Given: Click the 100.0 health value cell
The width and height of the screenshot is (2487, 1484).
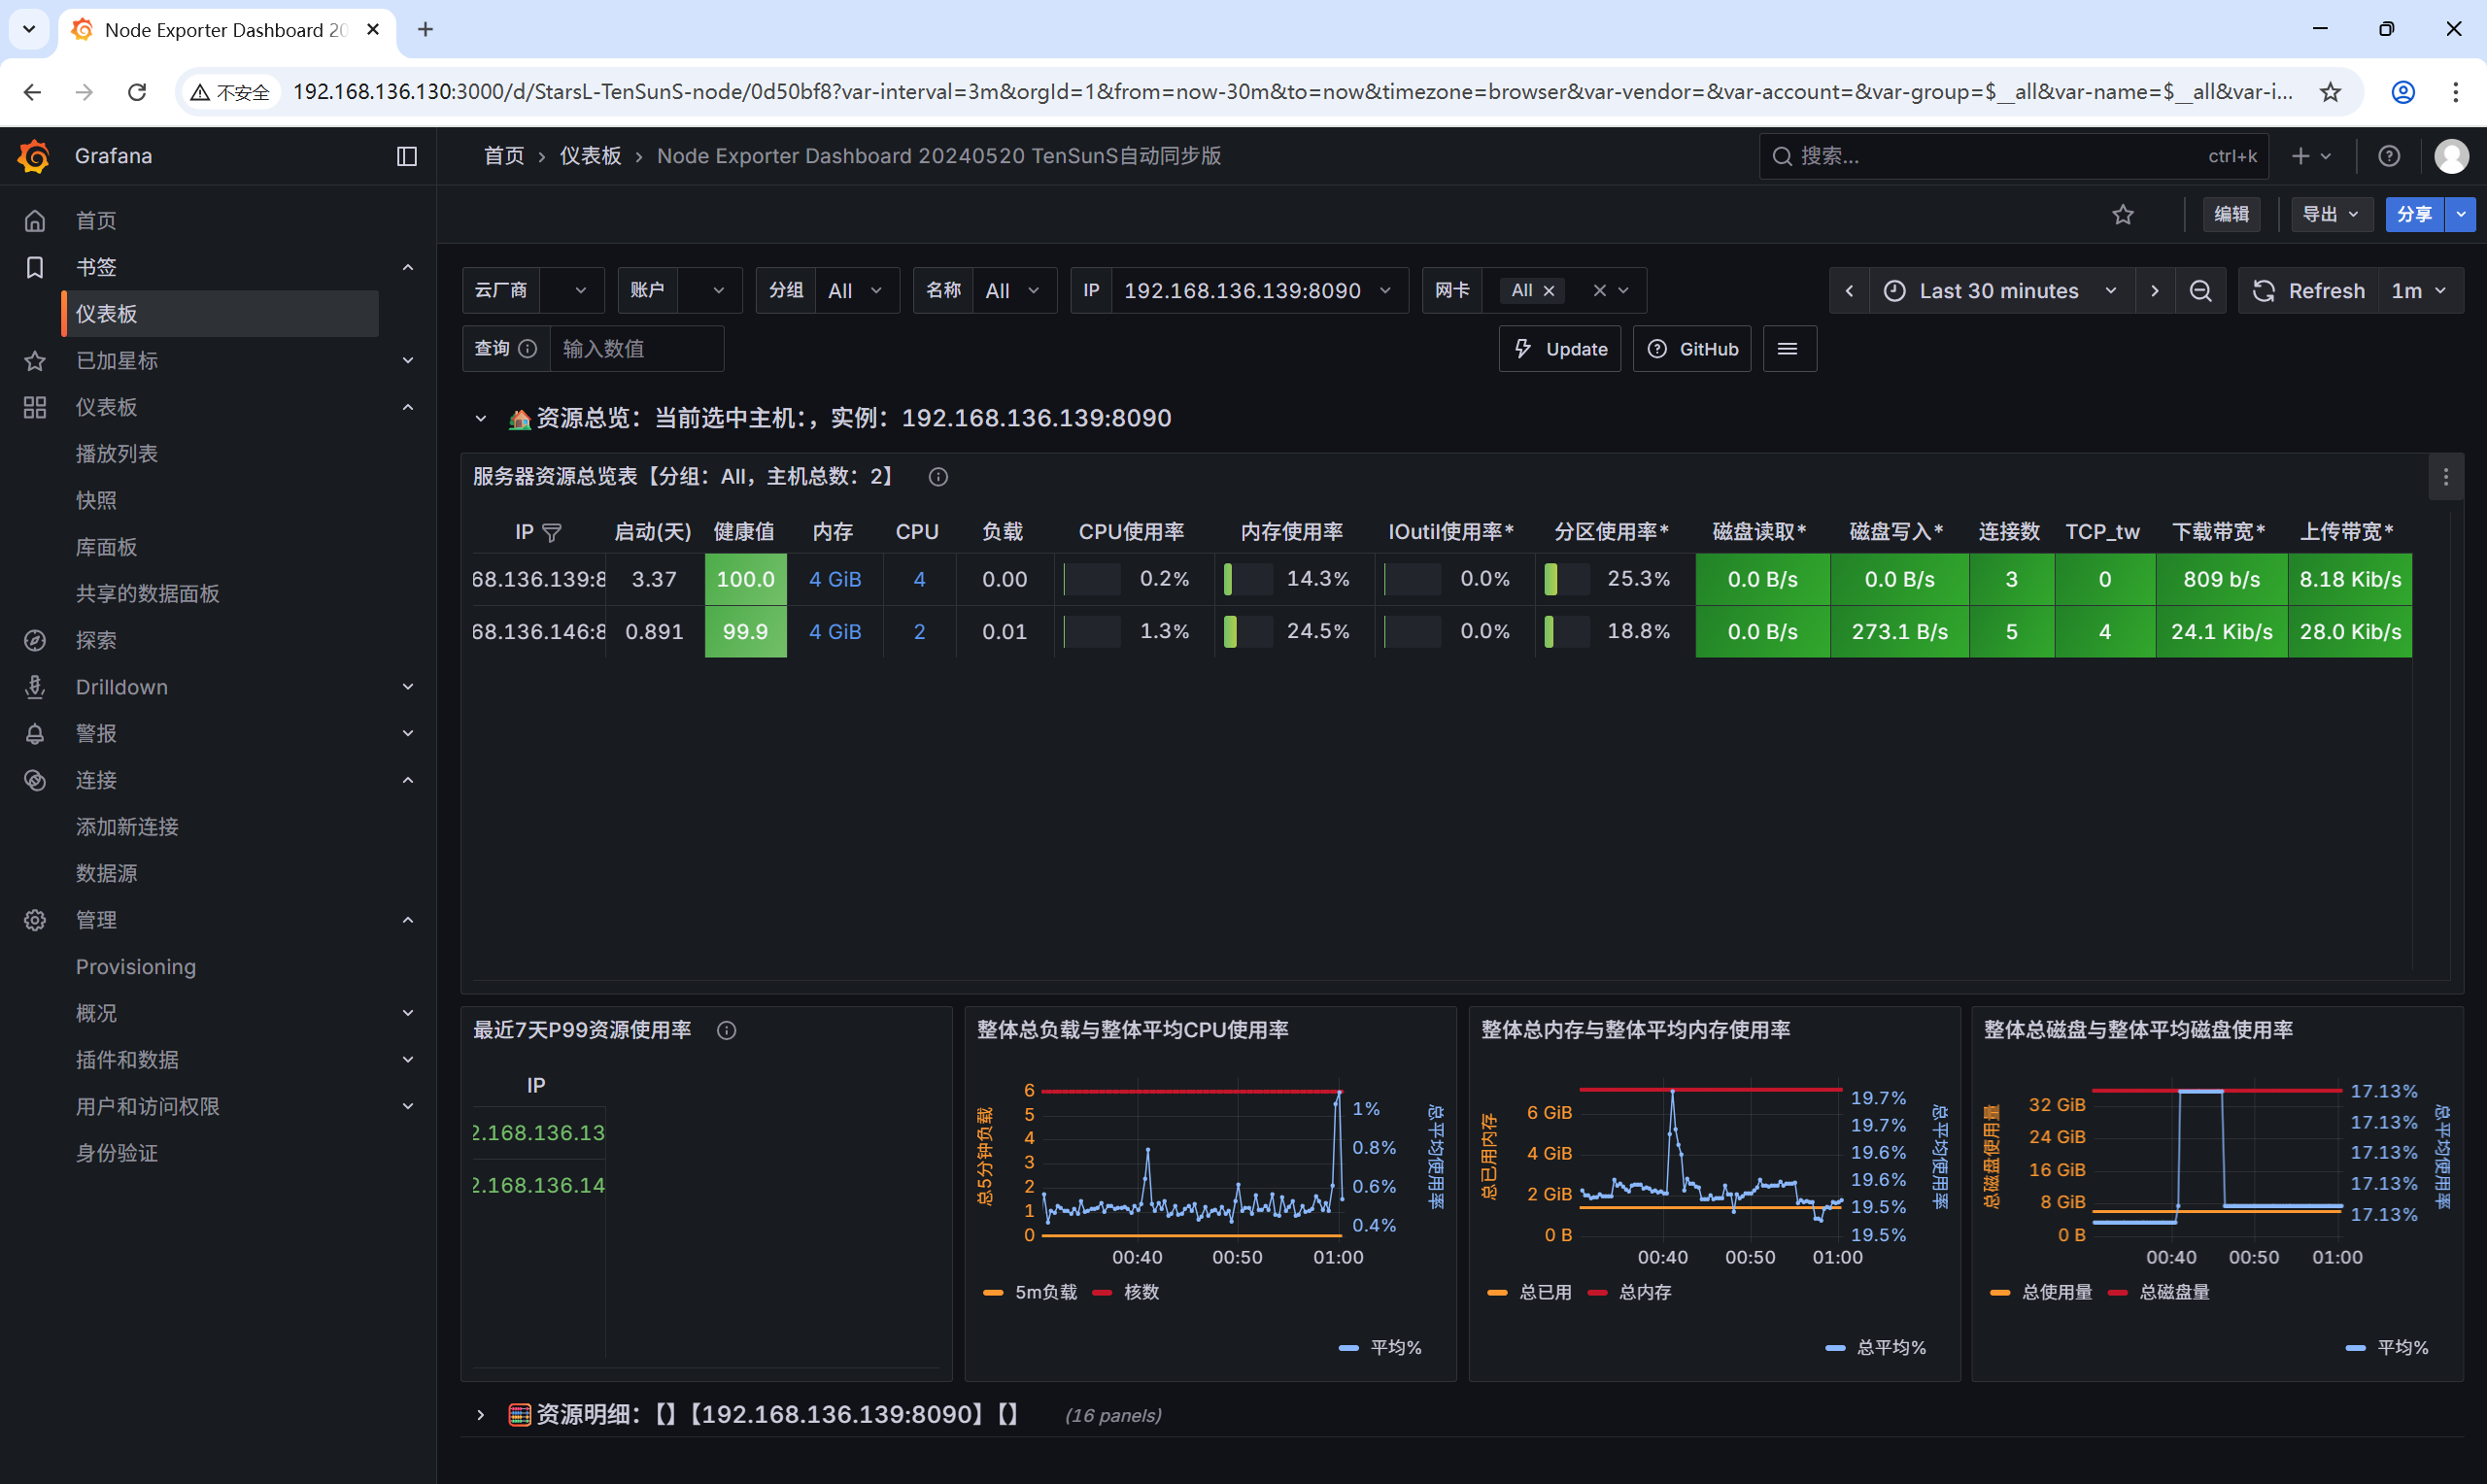Looking at the screenshot, I should (x=745, y=579).
